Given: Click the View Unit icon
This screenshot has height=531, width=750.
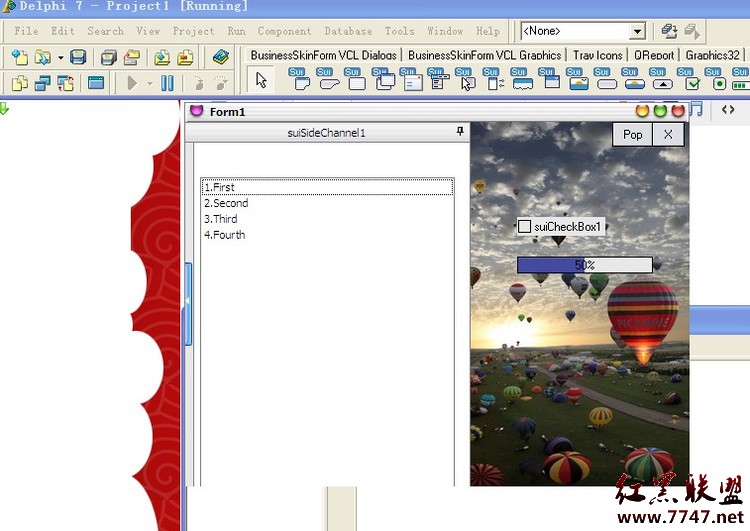Looking at the screenshot, I should click(x=20, y=83).
